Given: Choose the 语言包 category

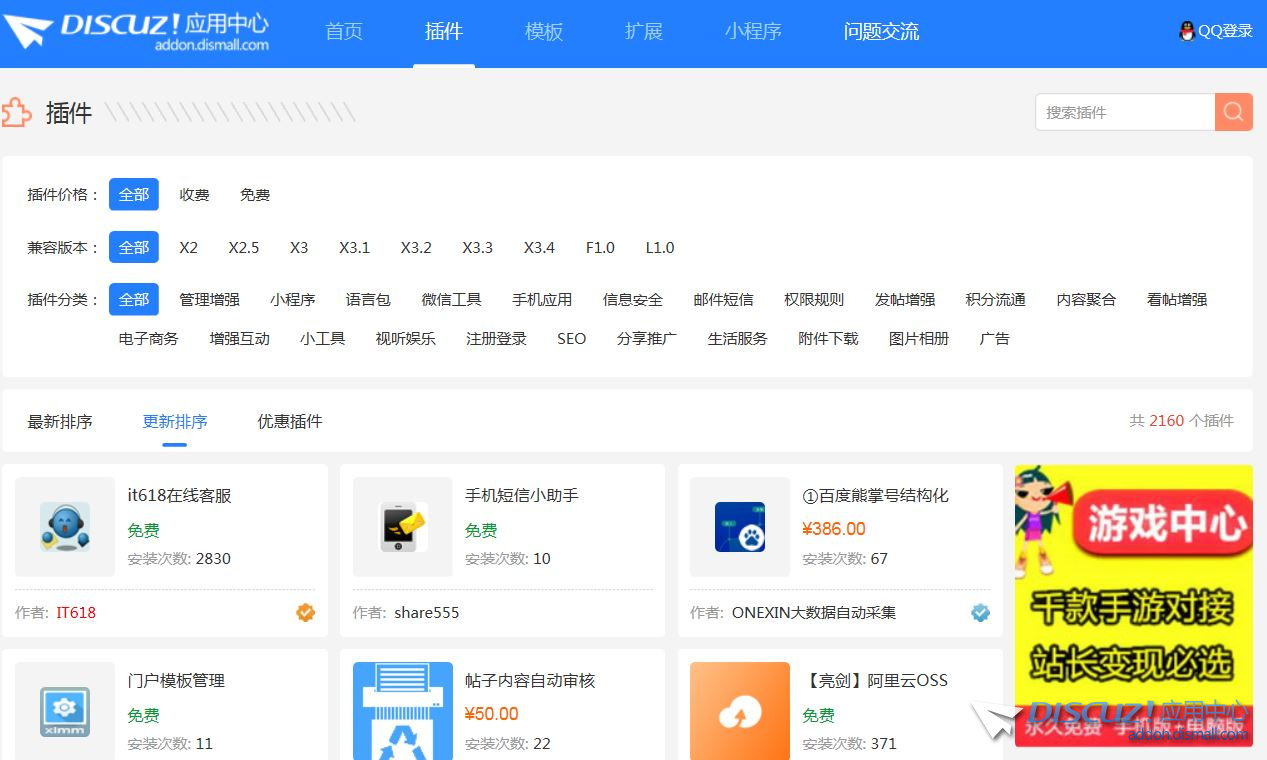Looking at the screenshot, I should pos(368,299).
